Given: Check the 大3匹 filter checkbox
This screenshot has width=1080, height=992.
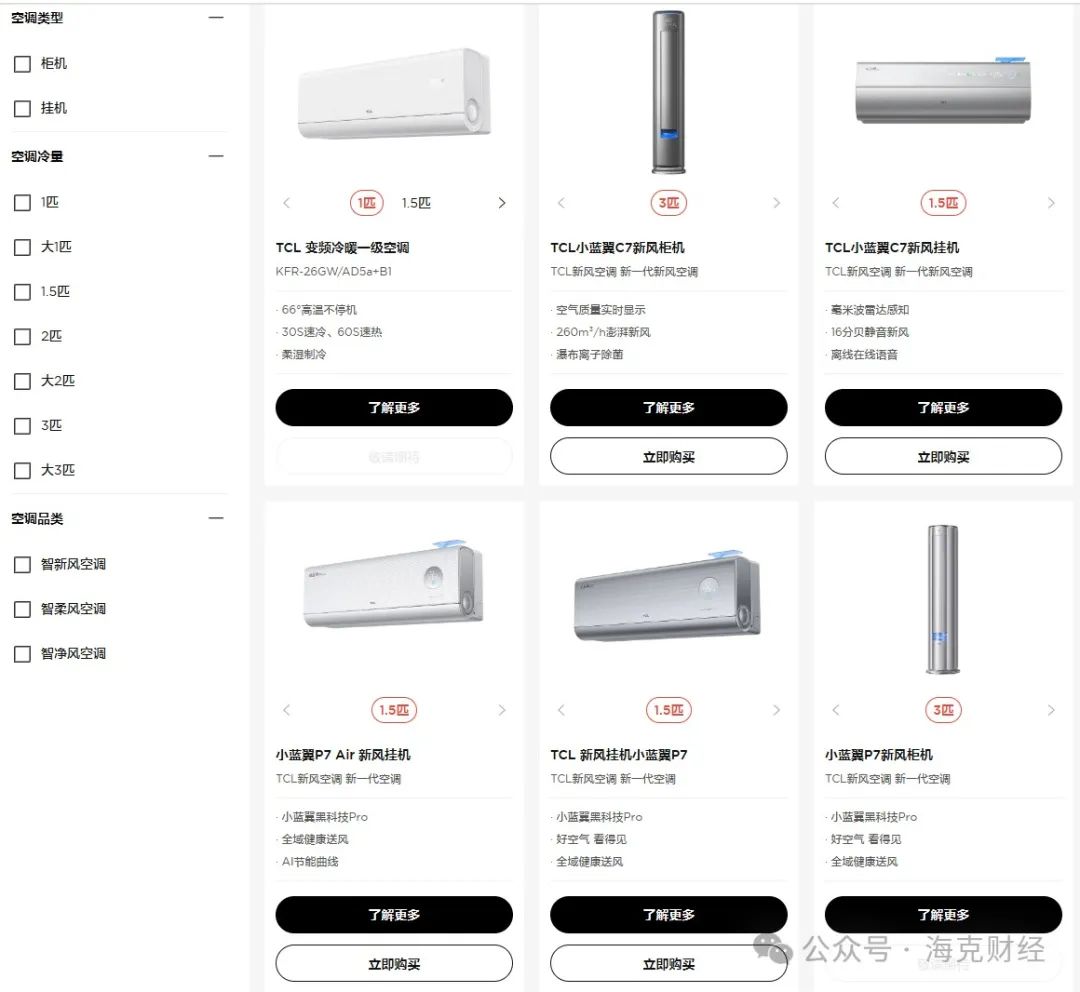Looking at the screenshot, I should pyautogui.click(x=22, y=471).
